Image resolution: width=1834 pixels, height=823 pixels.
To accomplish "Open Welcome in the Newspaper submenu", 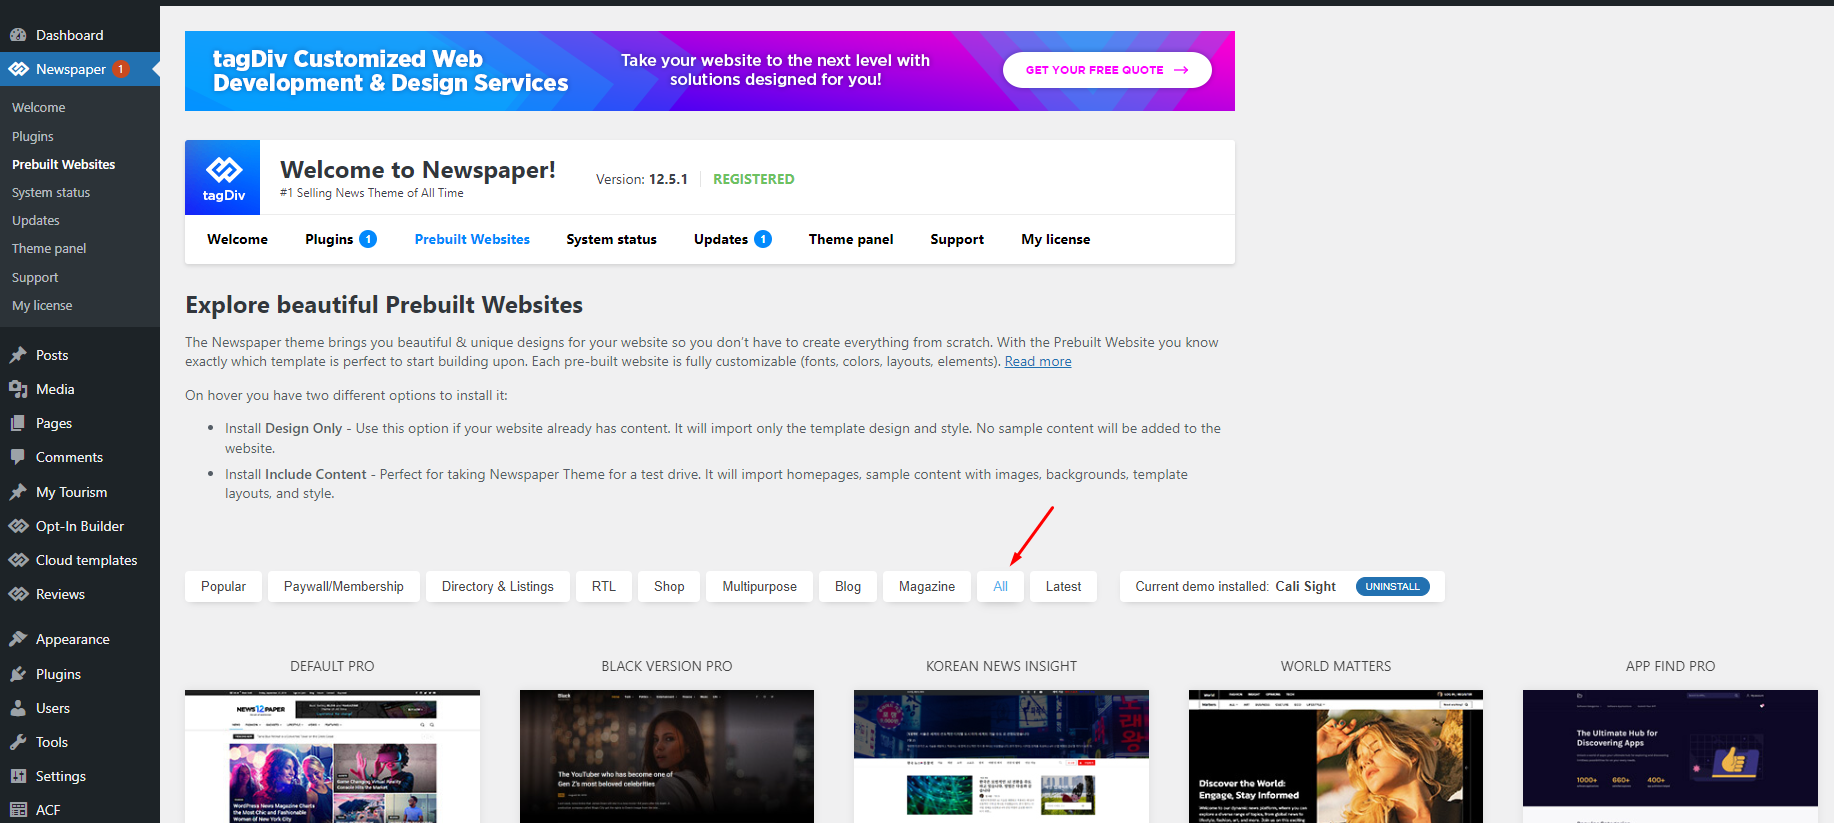I will pyautogui.click(x=39, y=107).
